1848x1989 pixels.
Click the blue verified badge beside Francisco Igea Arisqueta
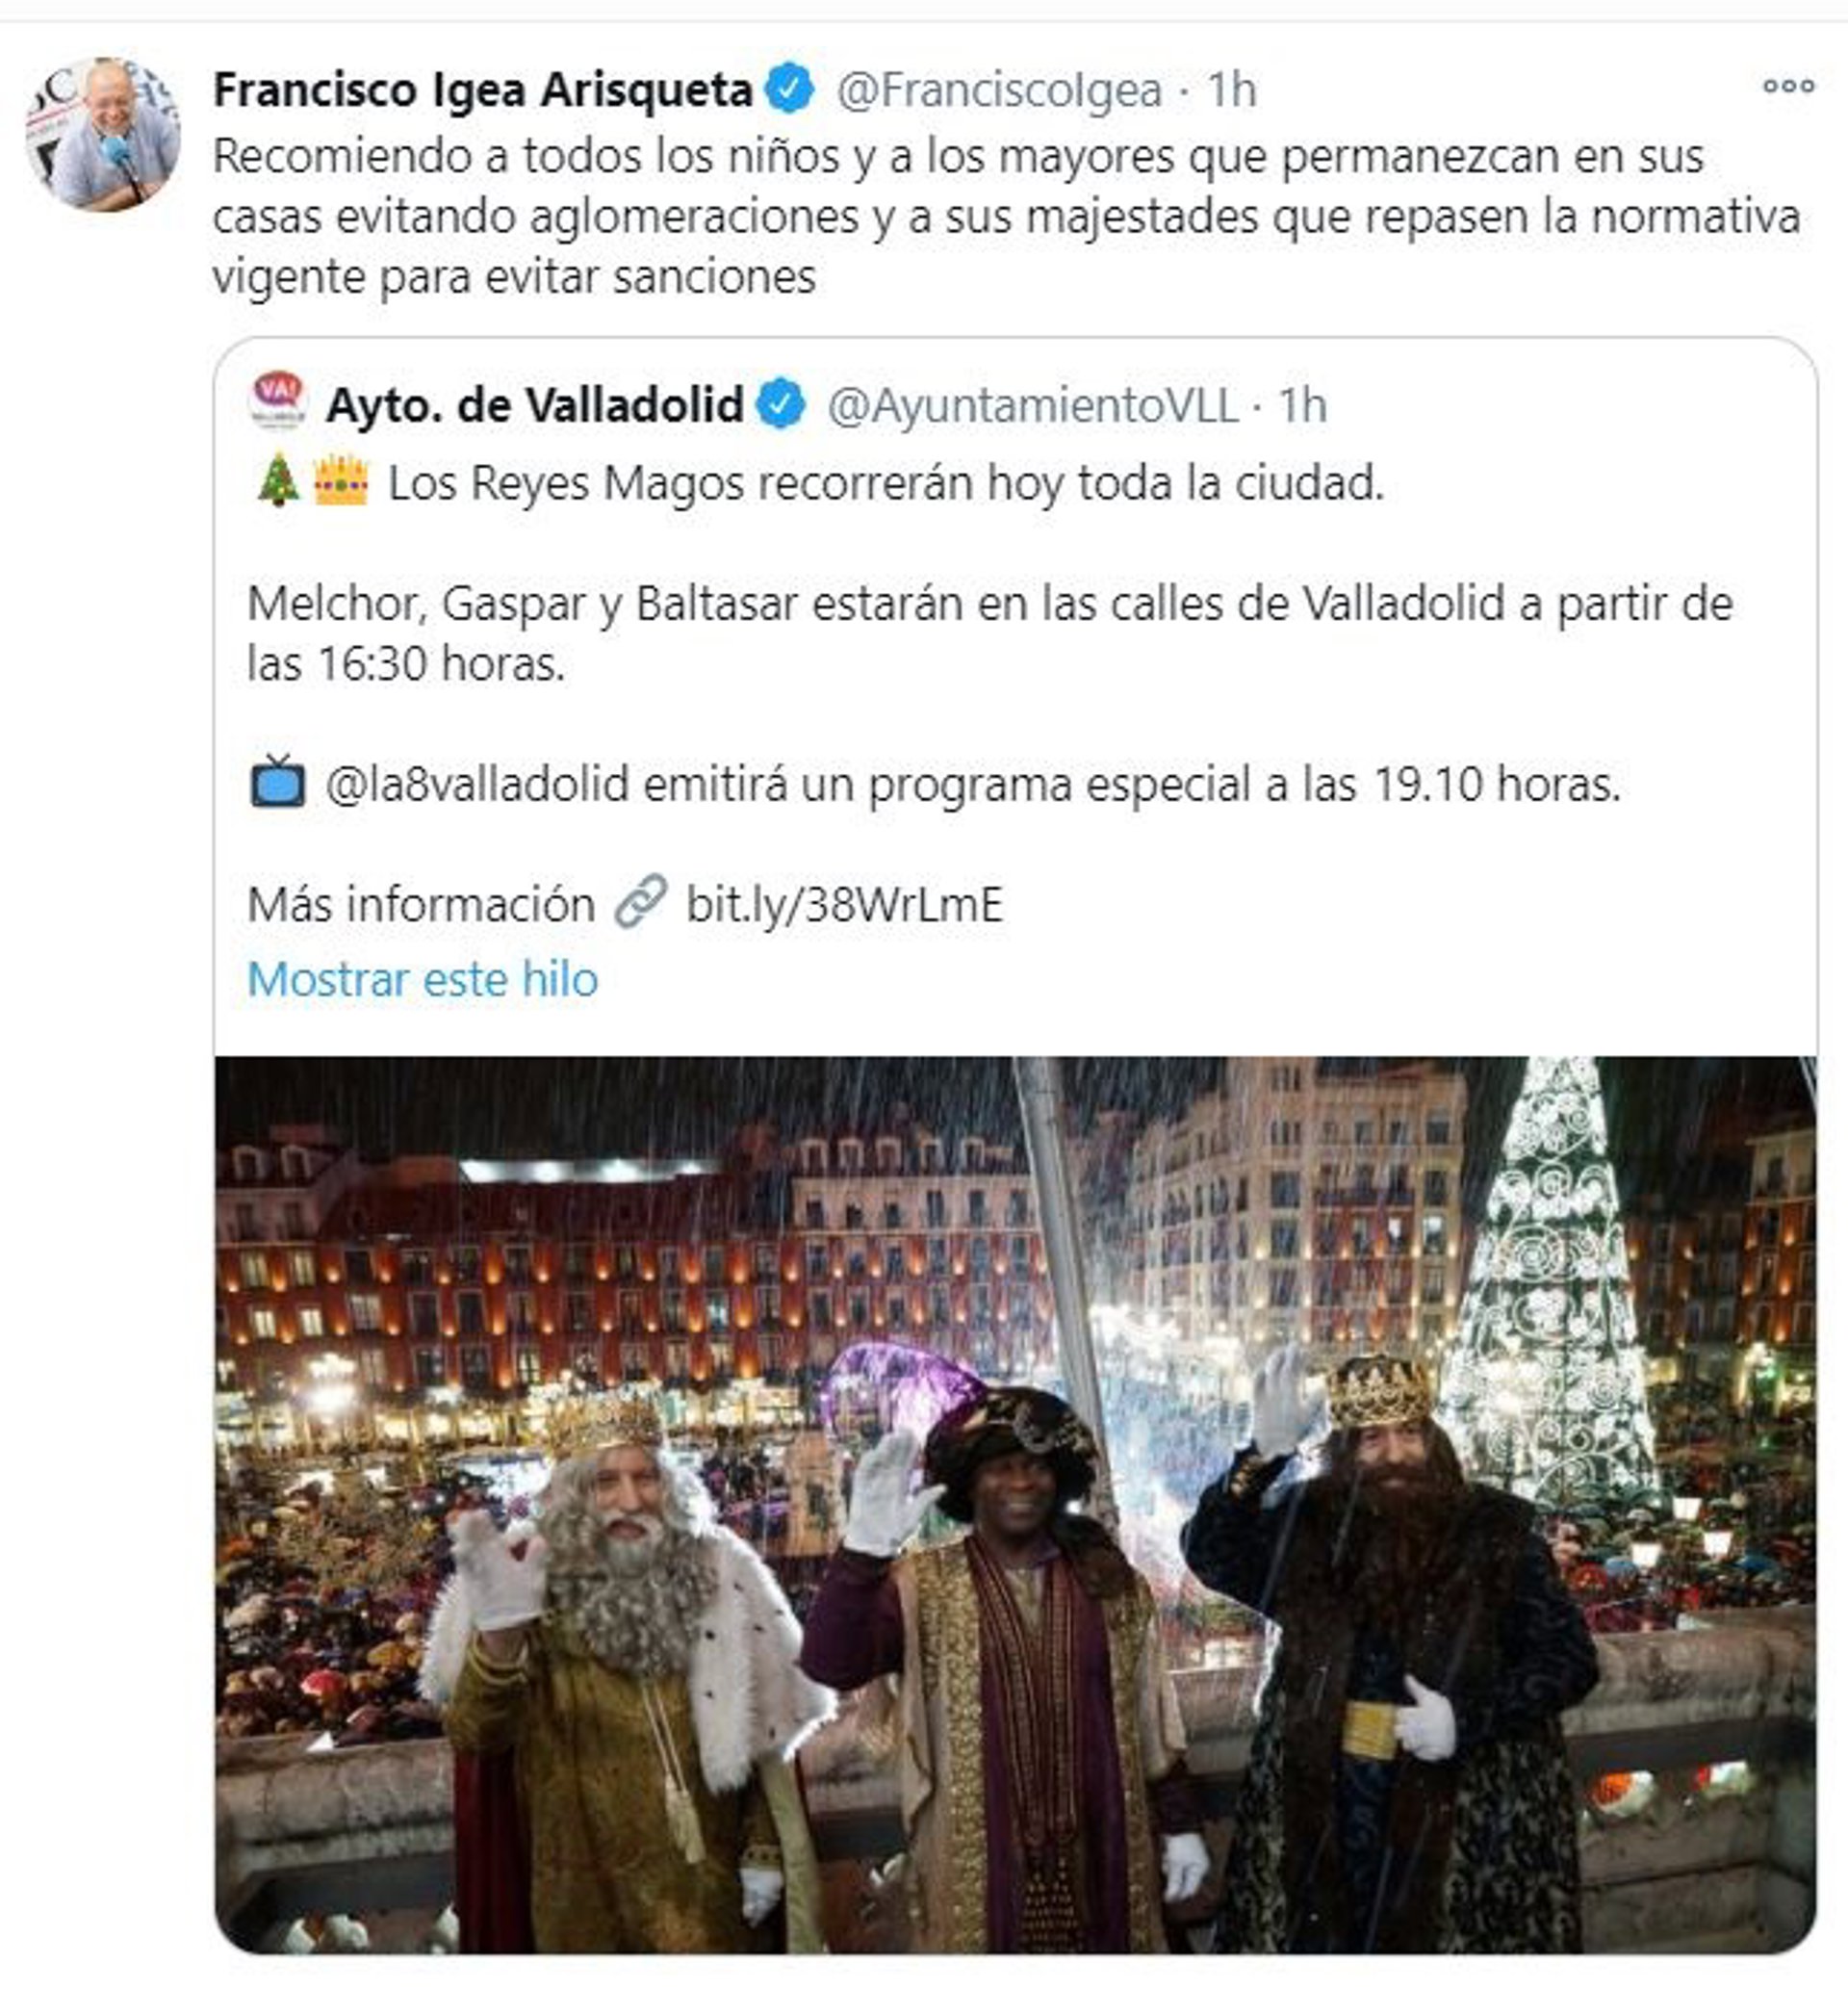coord(790,88)
